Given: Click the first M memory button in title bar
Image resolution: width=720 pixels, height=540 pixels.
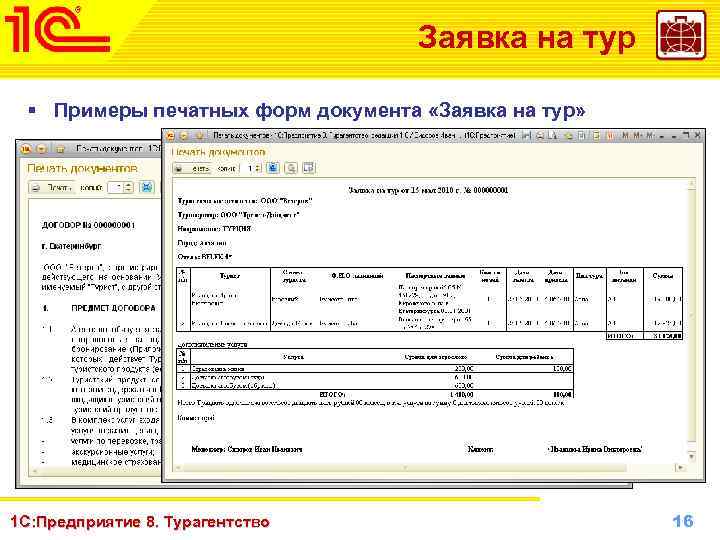Looking at the screenshot, I should tap(625, 135).
